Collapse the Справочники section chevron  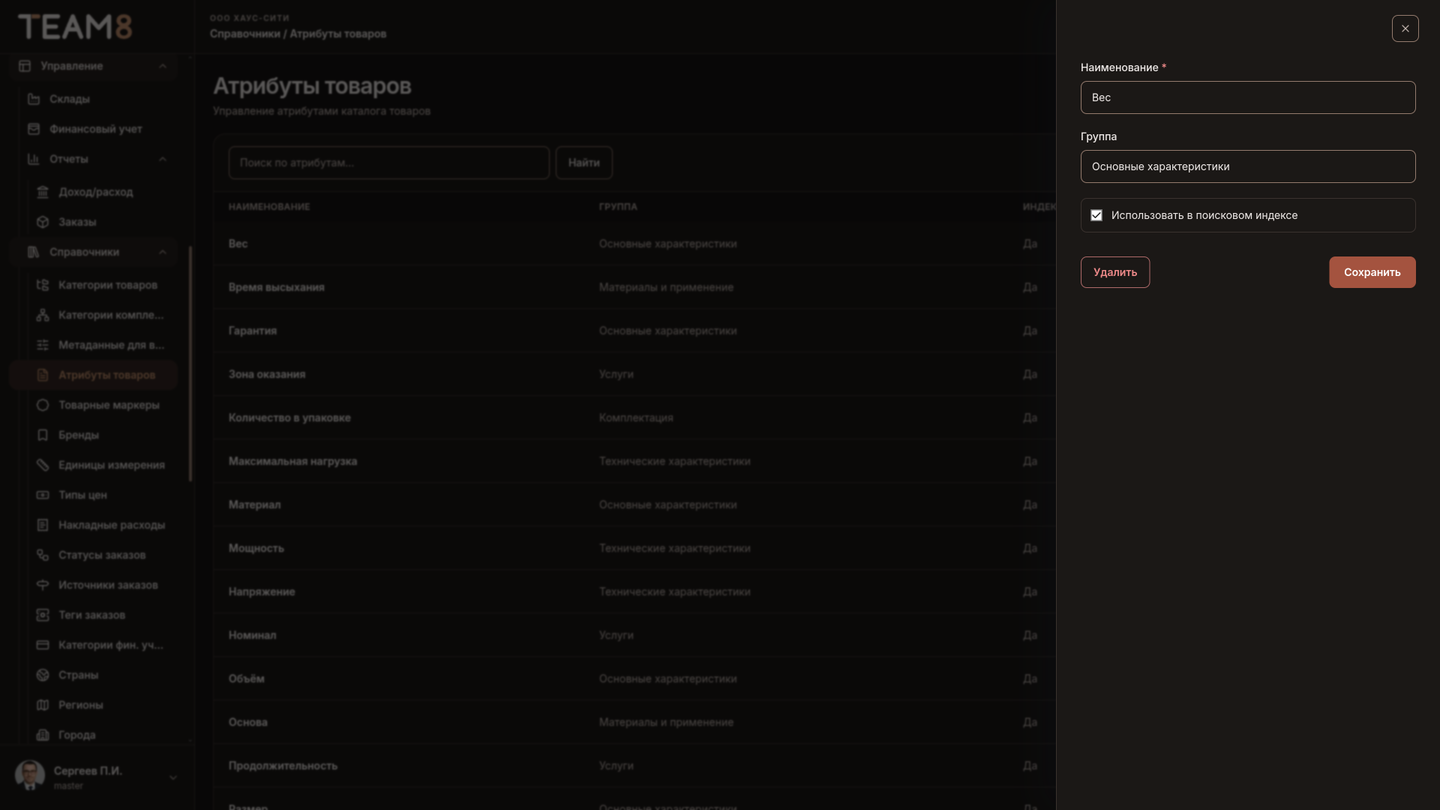[162, 252]
